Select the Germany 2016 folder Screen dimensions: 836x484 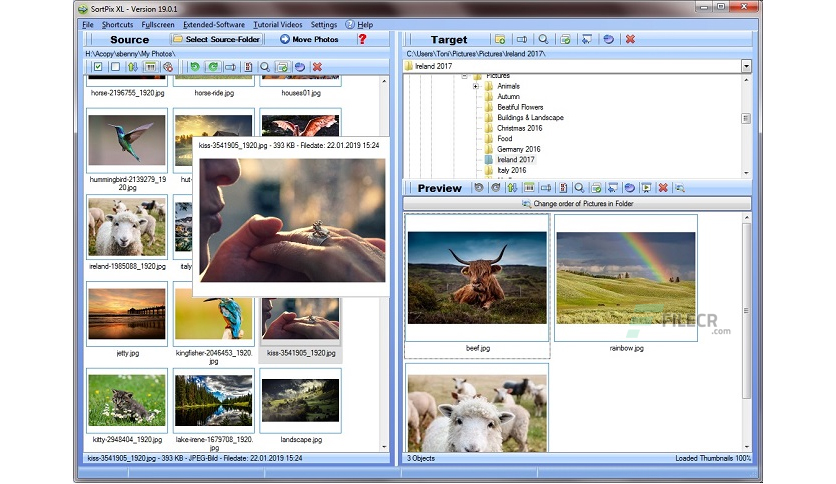(x=518, y=149)
